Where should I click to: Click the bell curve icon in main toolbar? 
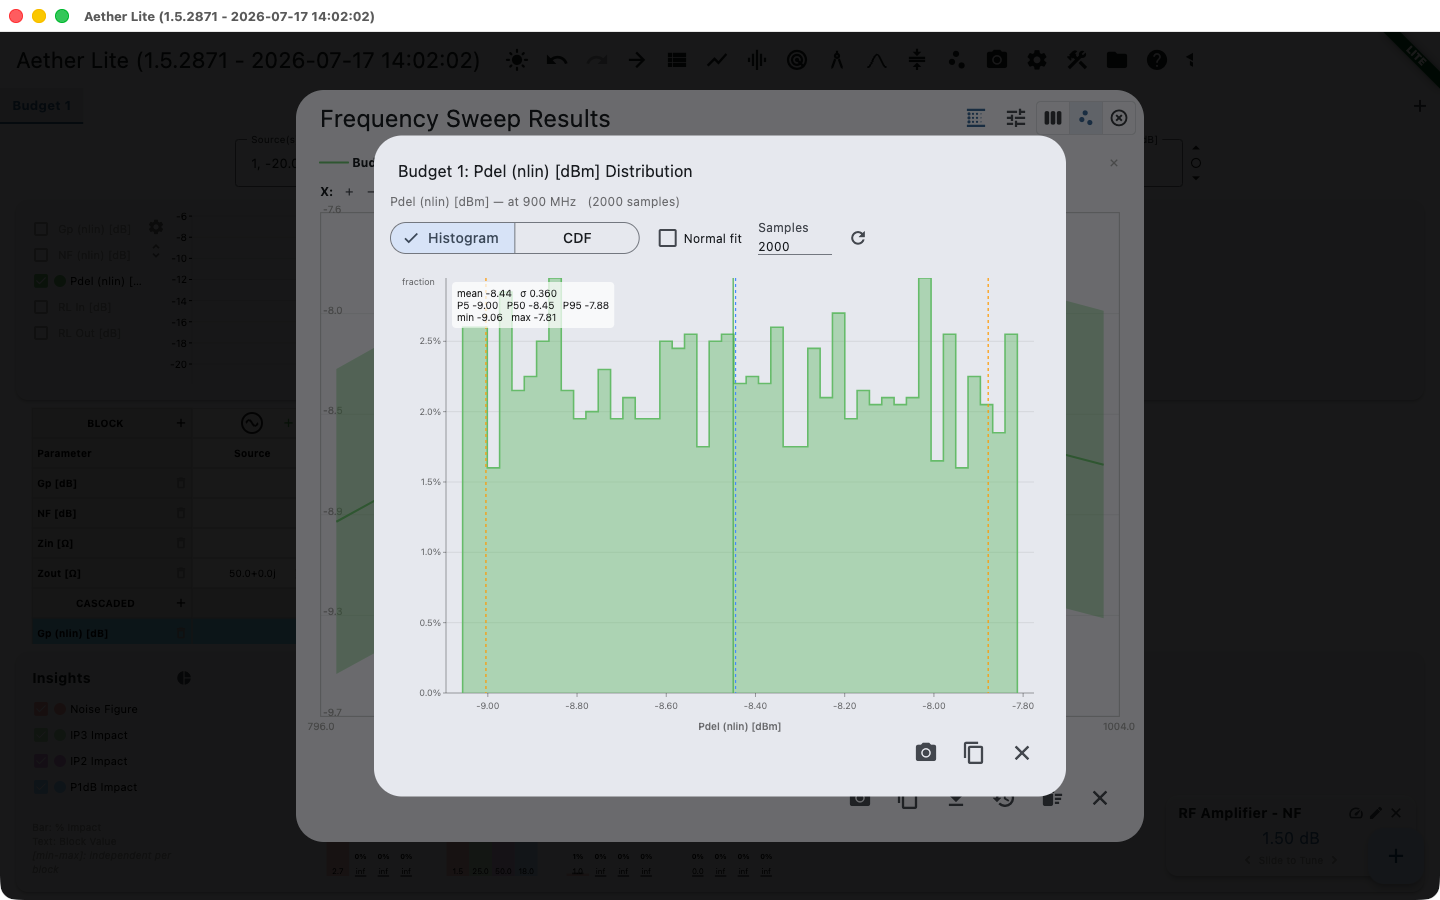877,60
